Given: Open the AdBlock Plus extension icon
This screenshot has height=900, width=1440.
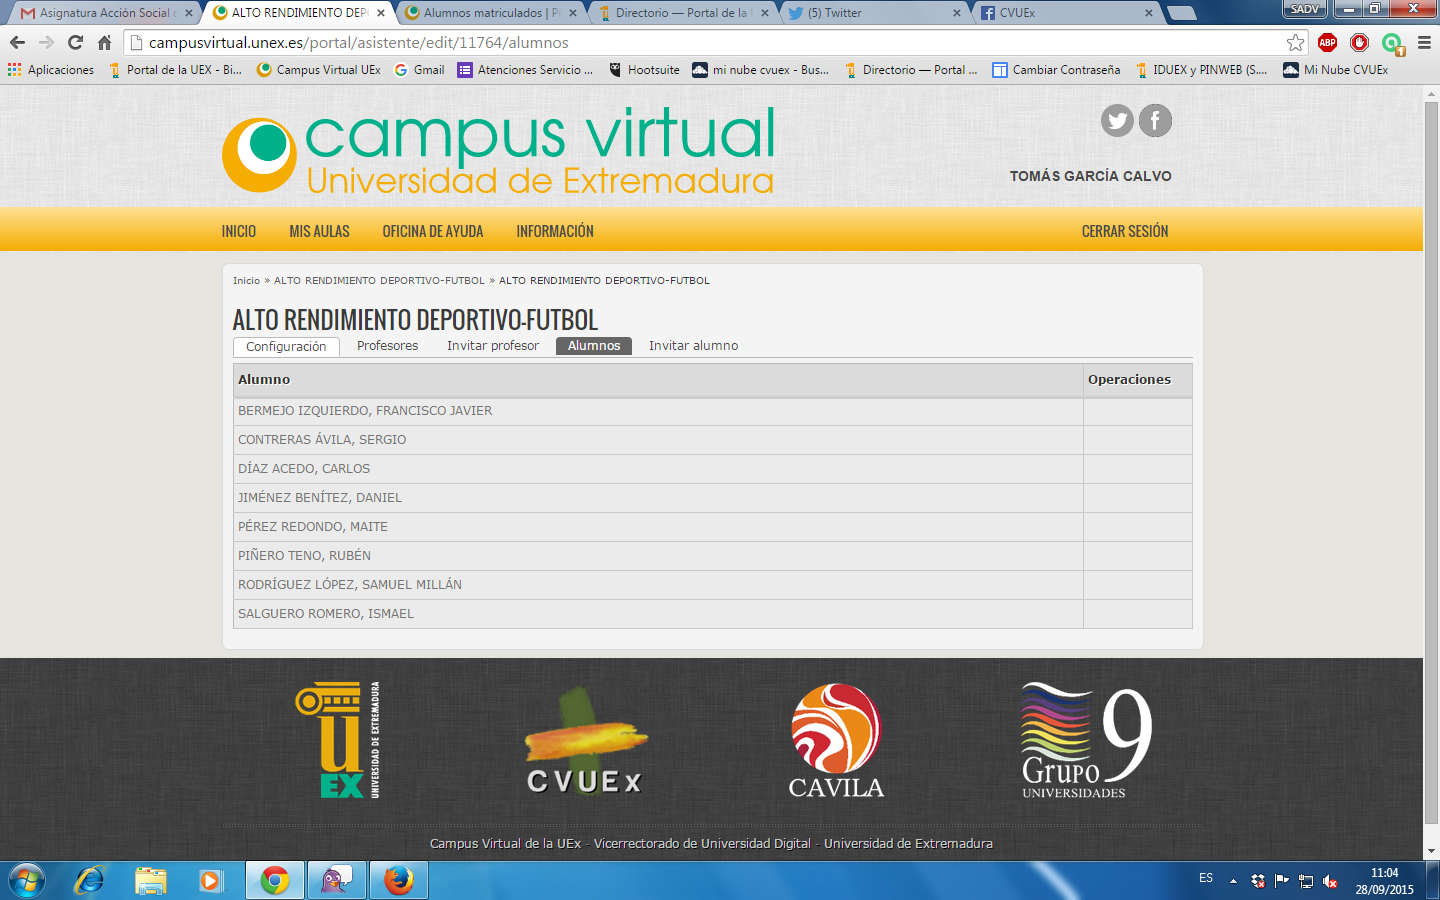Looking at the screenshot, I should tap(1327, 42).
